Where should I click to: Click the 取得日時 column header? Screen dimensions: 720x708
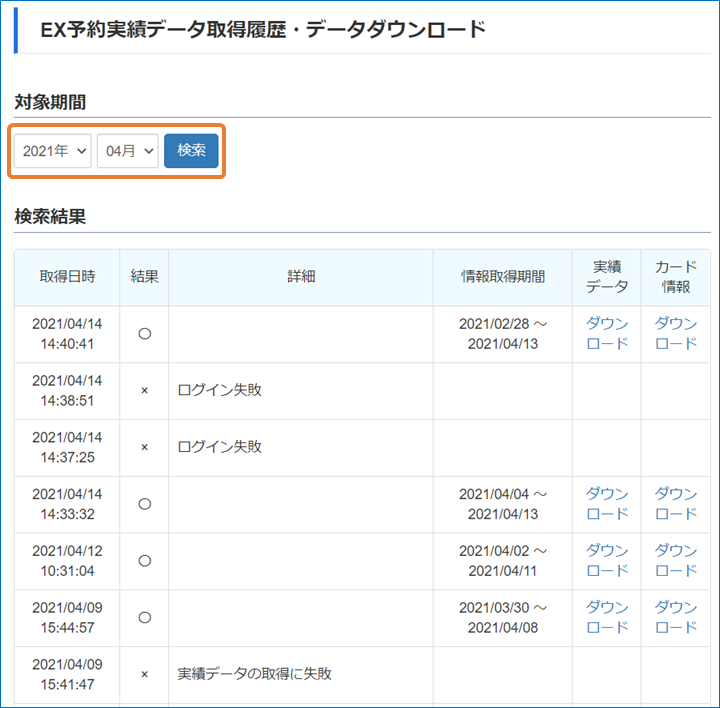[67, 277]
